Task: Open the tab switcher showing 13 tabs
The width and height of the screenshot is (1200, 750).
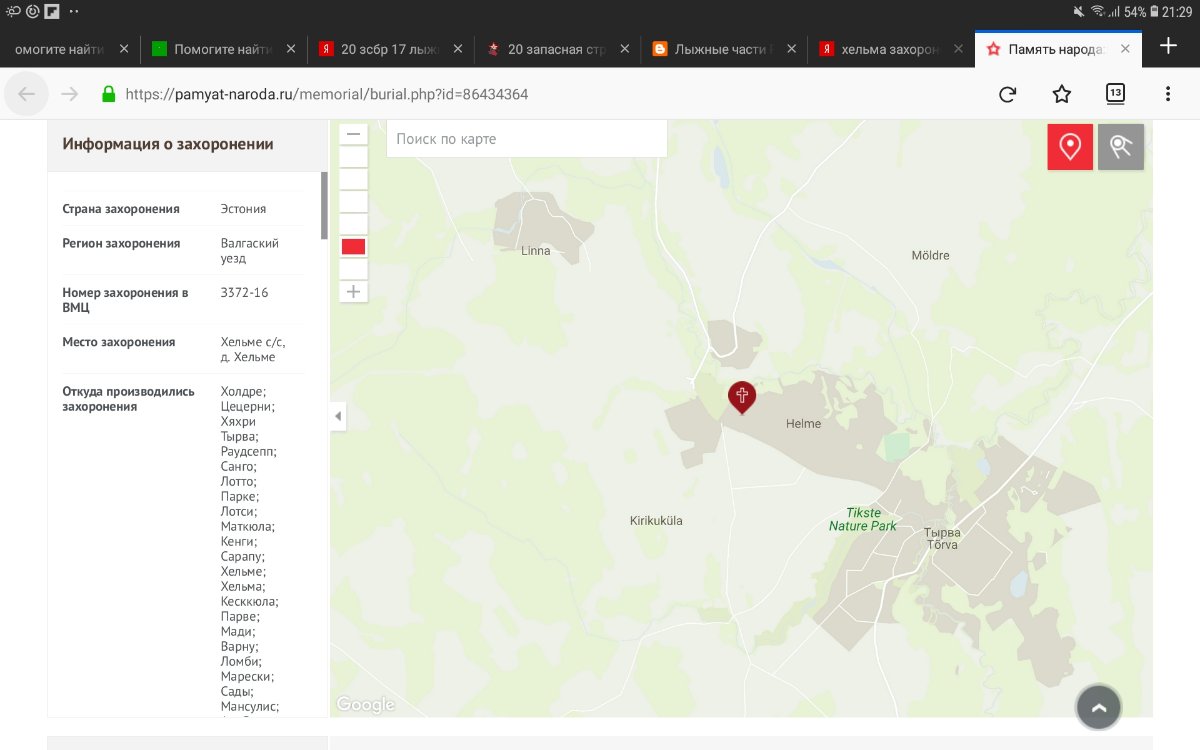Action: (x=1115, y=94)
